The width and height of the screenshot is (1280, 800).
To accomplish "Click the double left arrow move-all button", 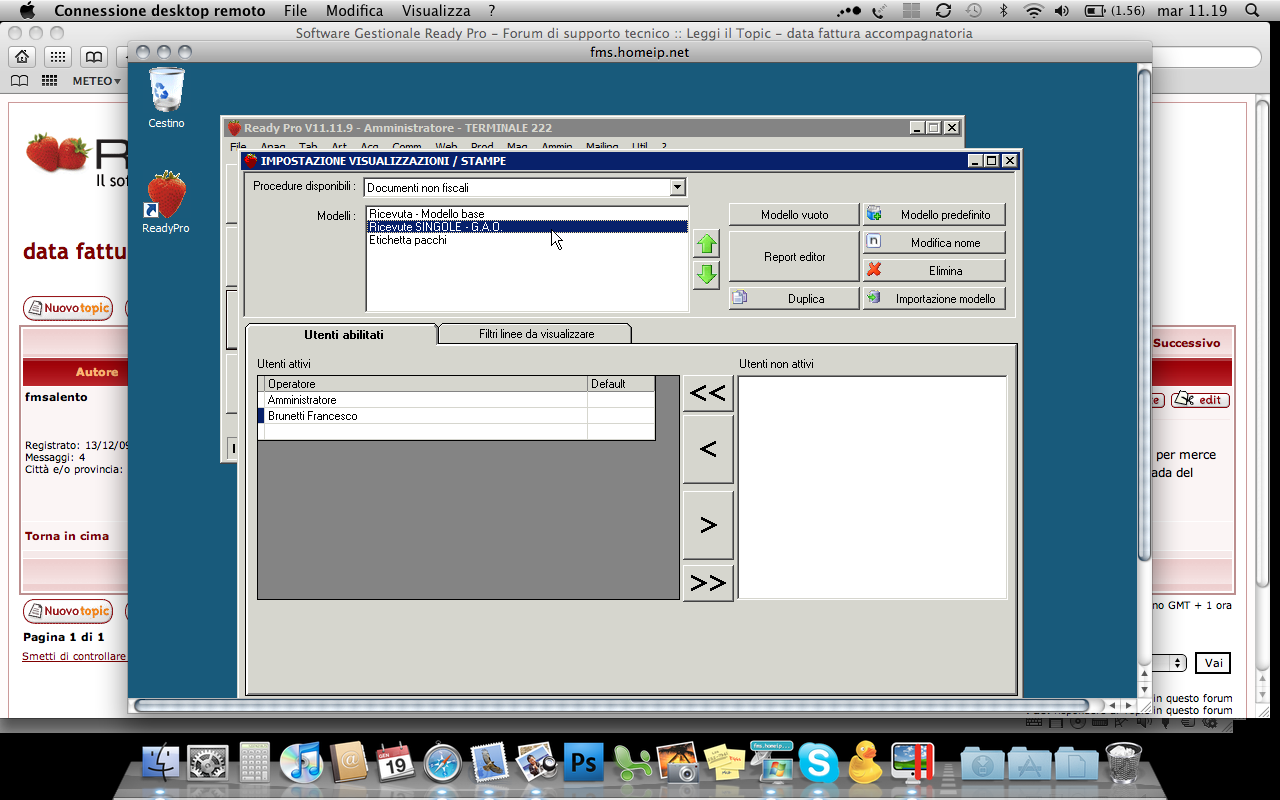I will pyautogui.click(x=708, y=393).
